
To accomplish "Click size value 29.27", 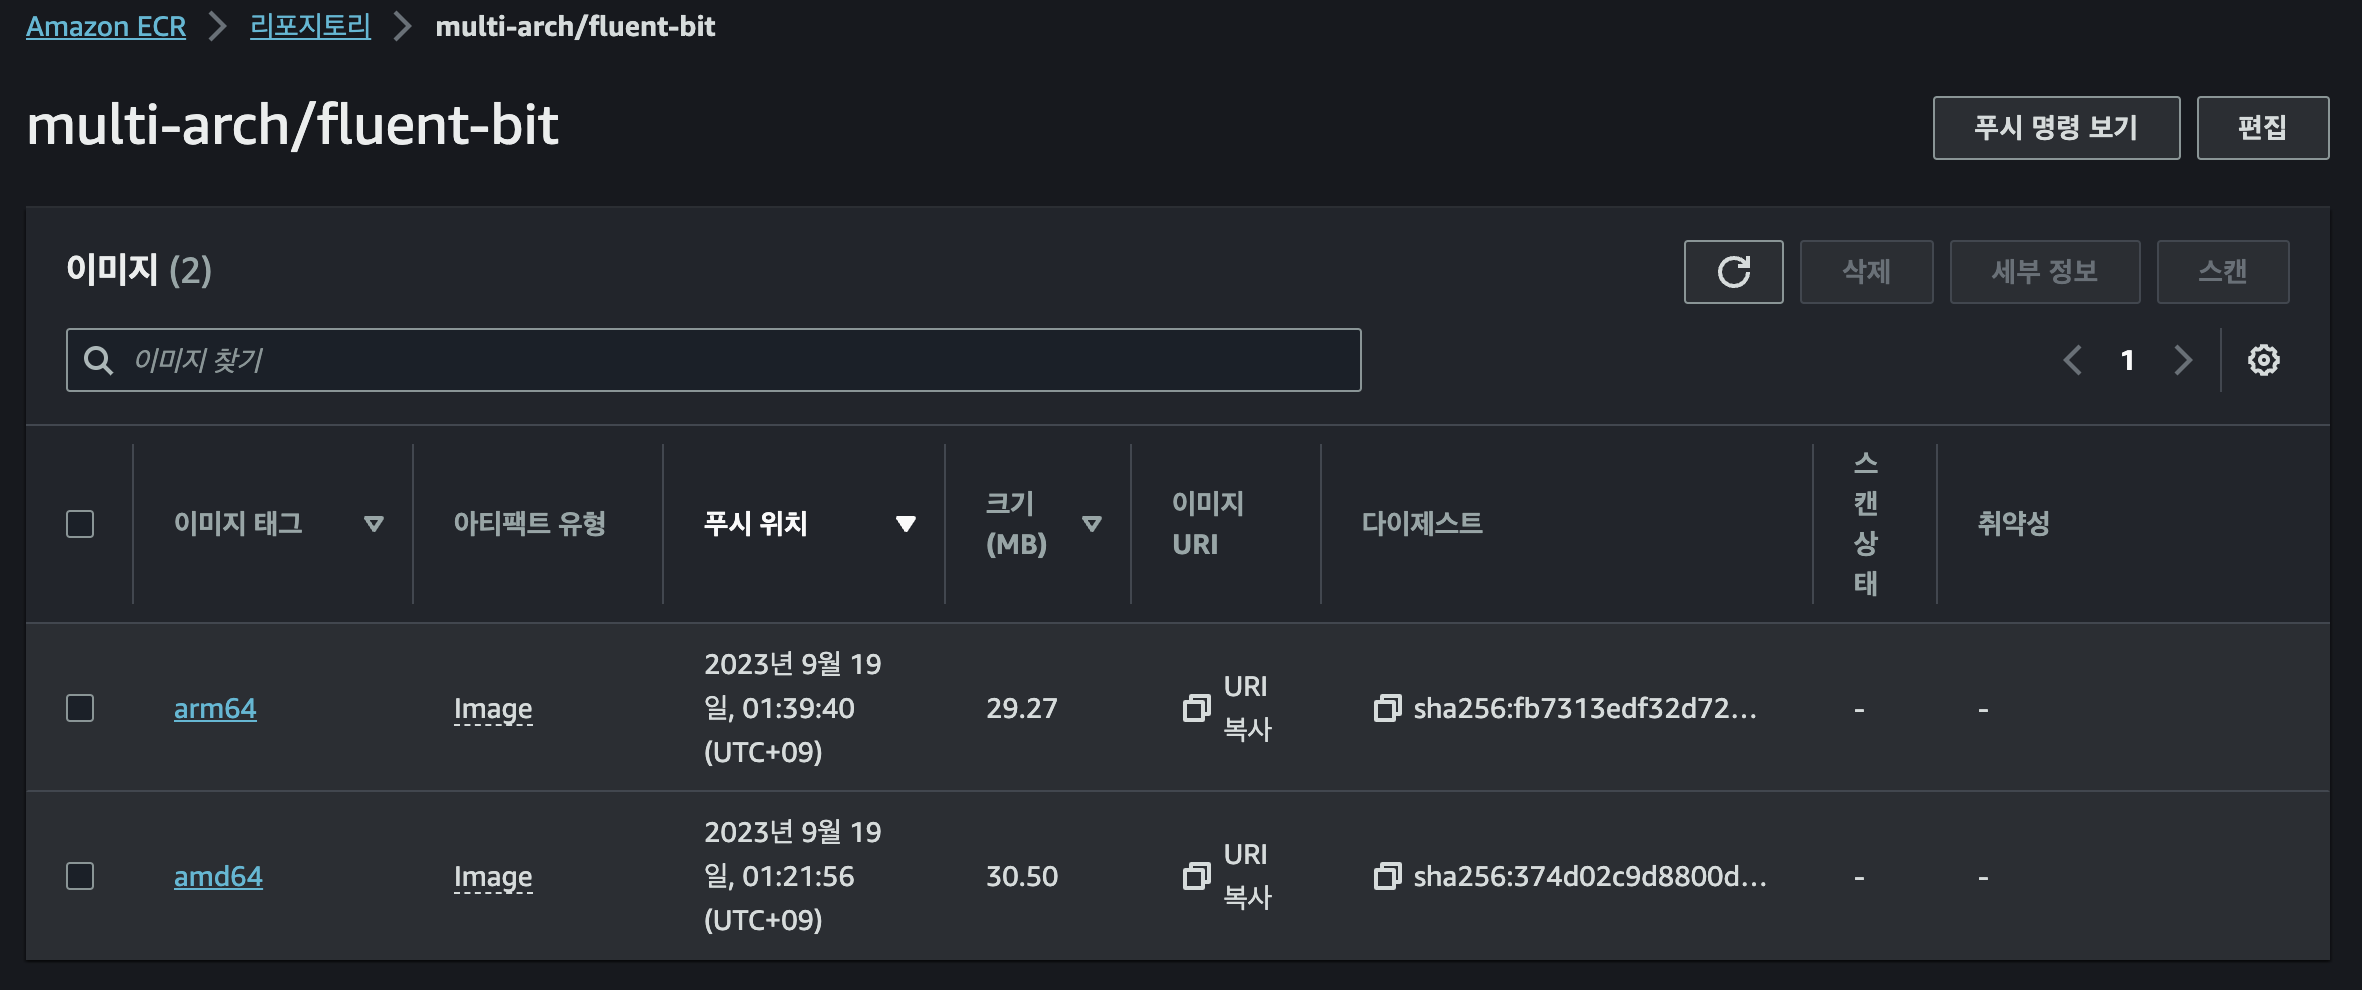I will (1022, 708).
